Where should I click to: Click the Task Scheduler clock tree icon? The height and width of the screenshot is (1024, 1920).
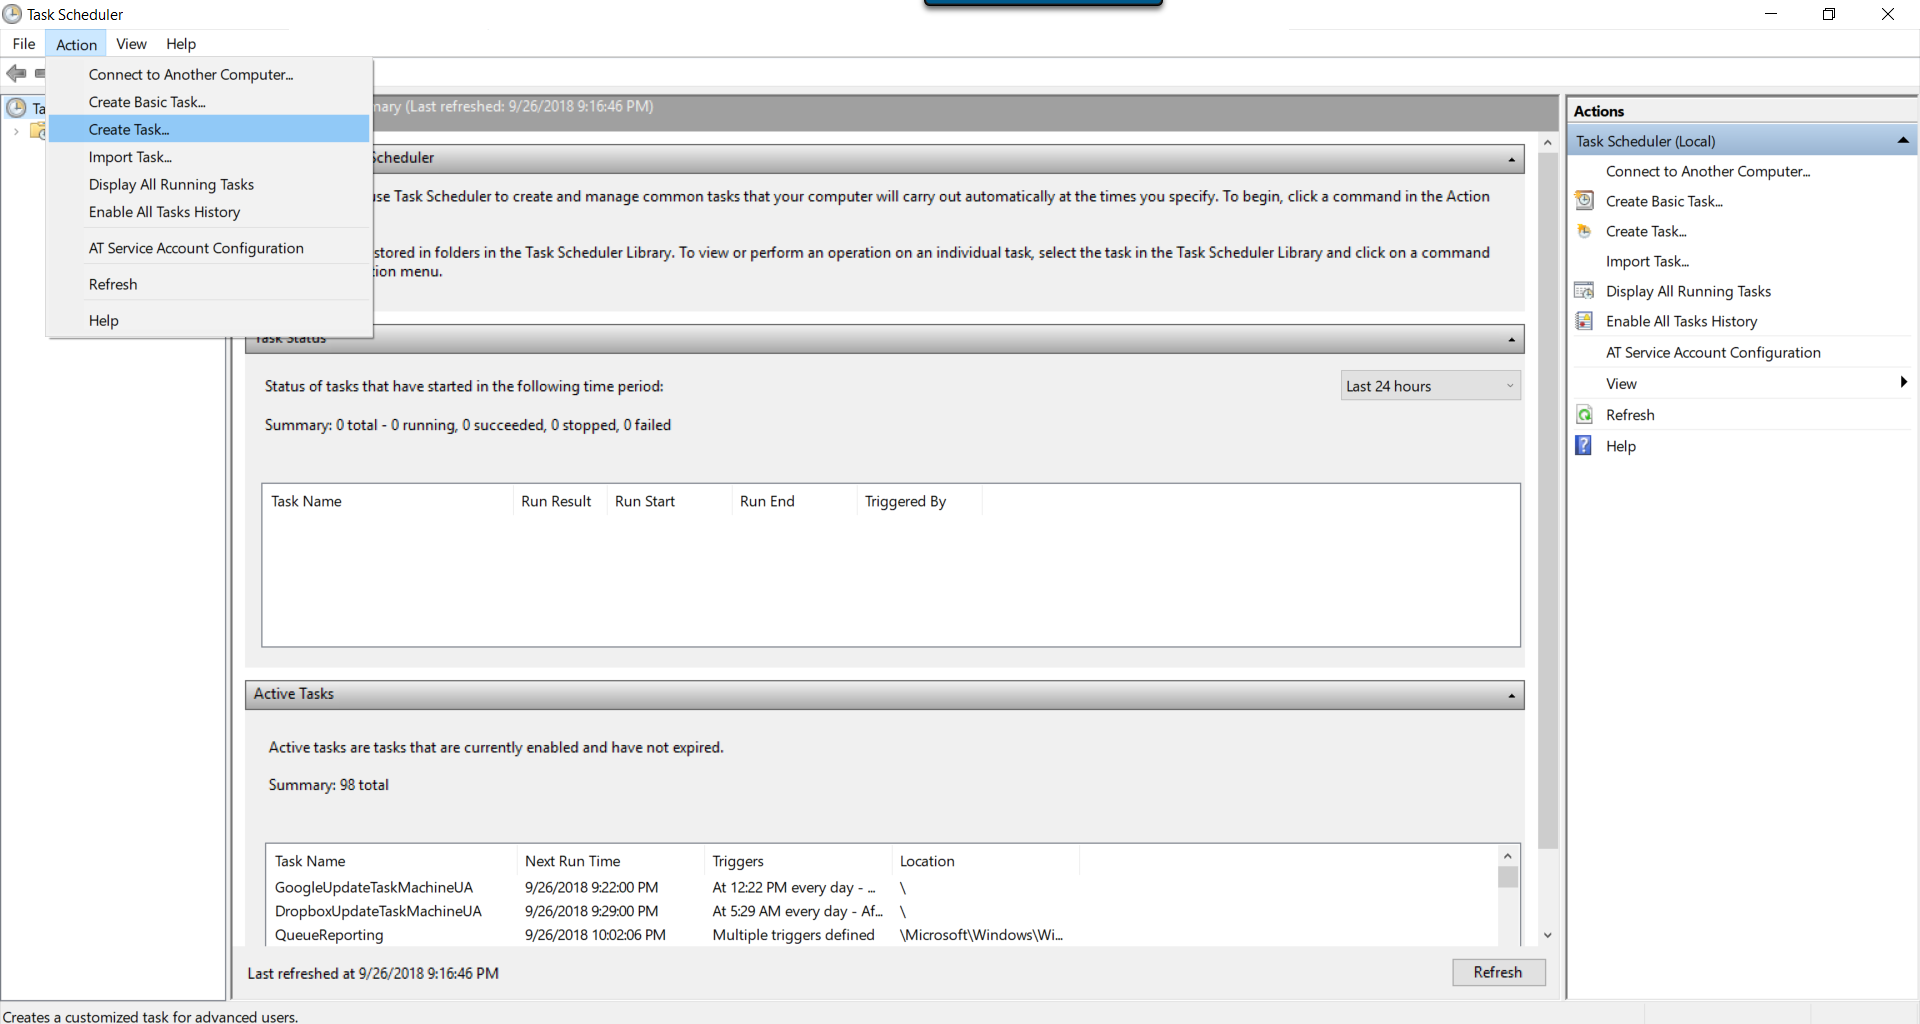16,107
